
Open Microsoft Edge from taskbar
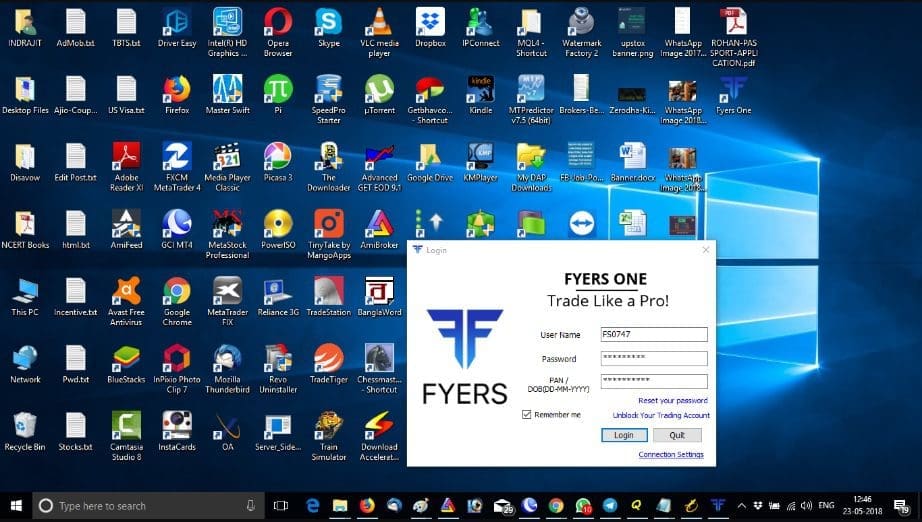(313, 506)
